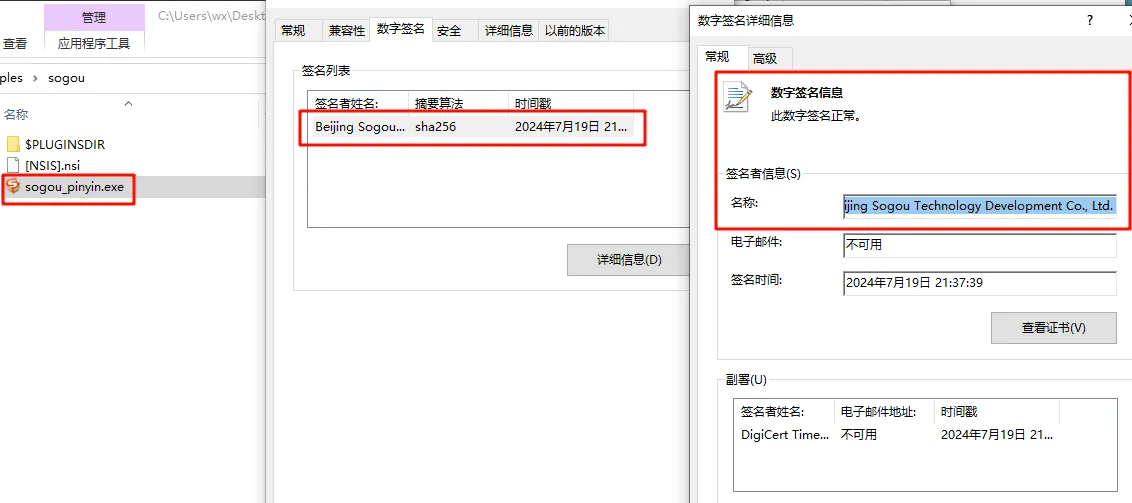The height and width of the screenshot is (503, 1132).
Task: Collapse sort chevron above the 名称 column
Action: [x=129, y=104]
